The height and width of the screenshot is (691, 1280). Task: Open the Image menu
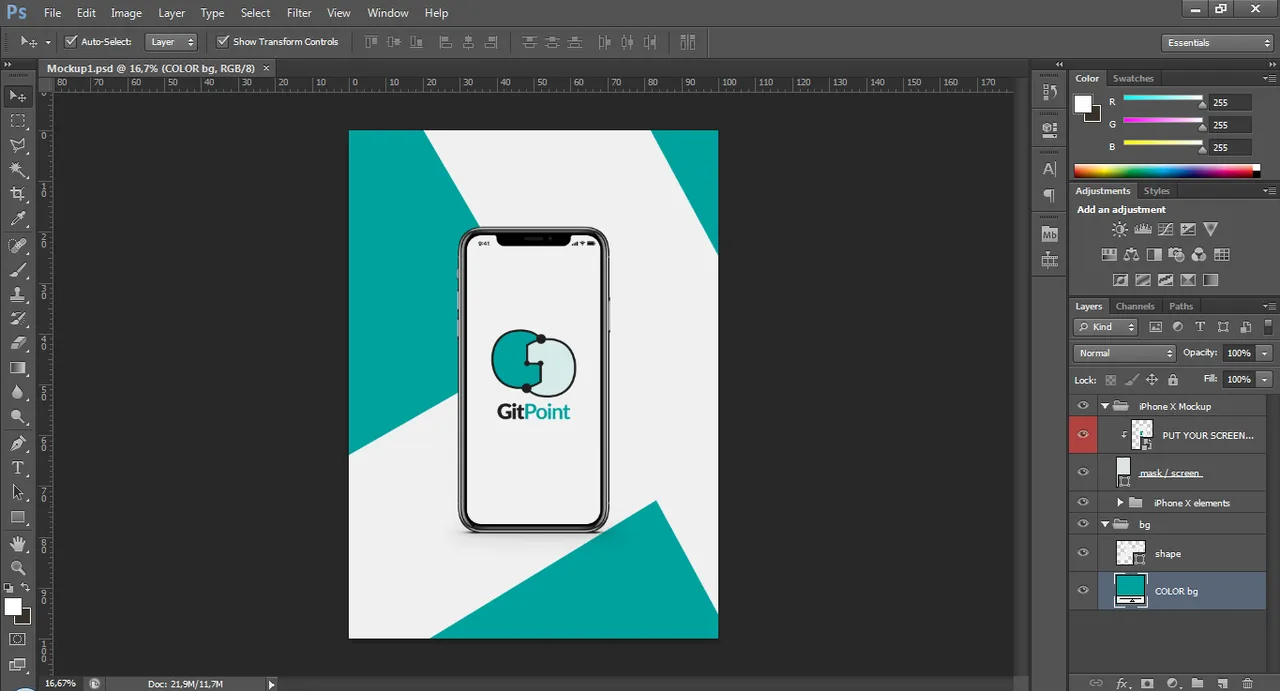[x=126, y=13]
